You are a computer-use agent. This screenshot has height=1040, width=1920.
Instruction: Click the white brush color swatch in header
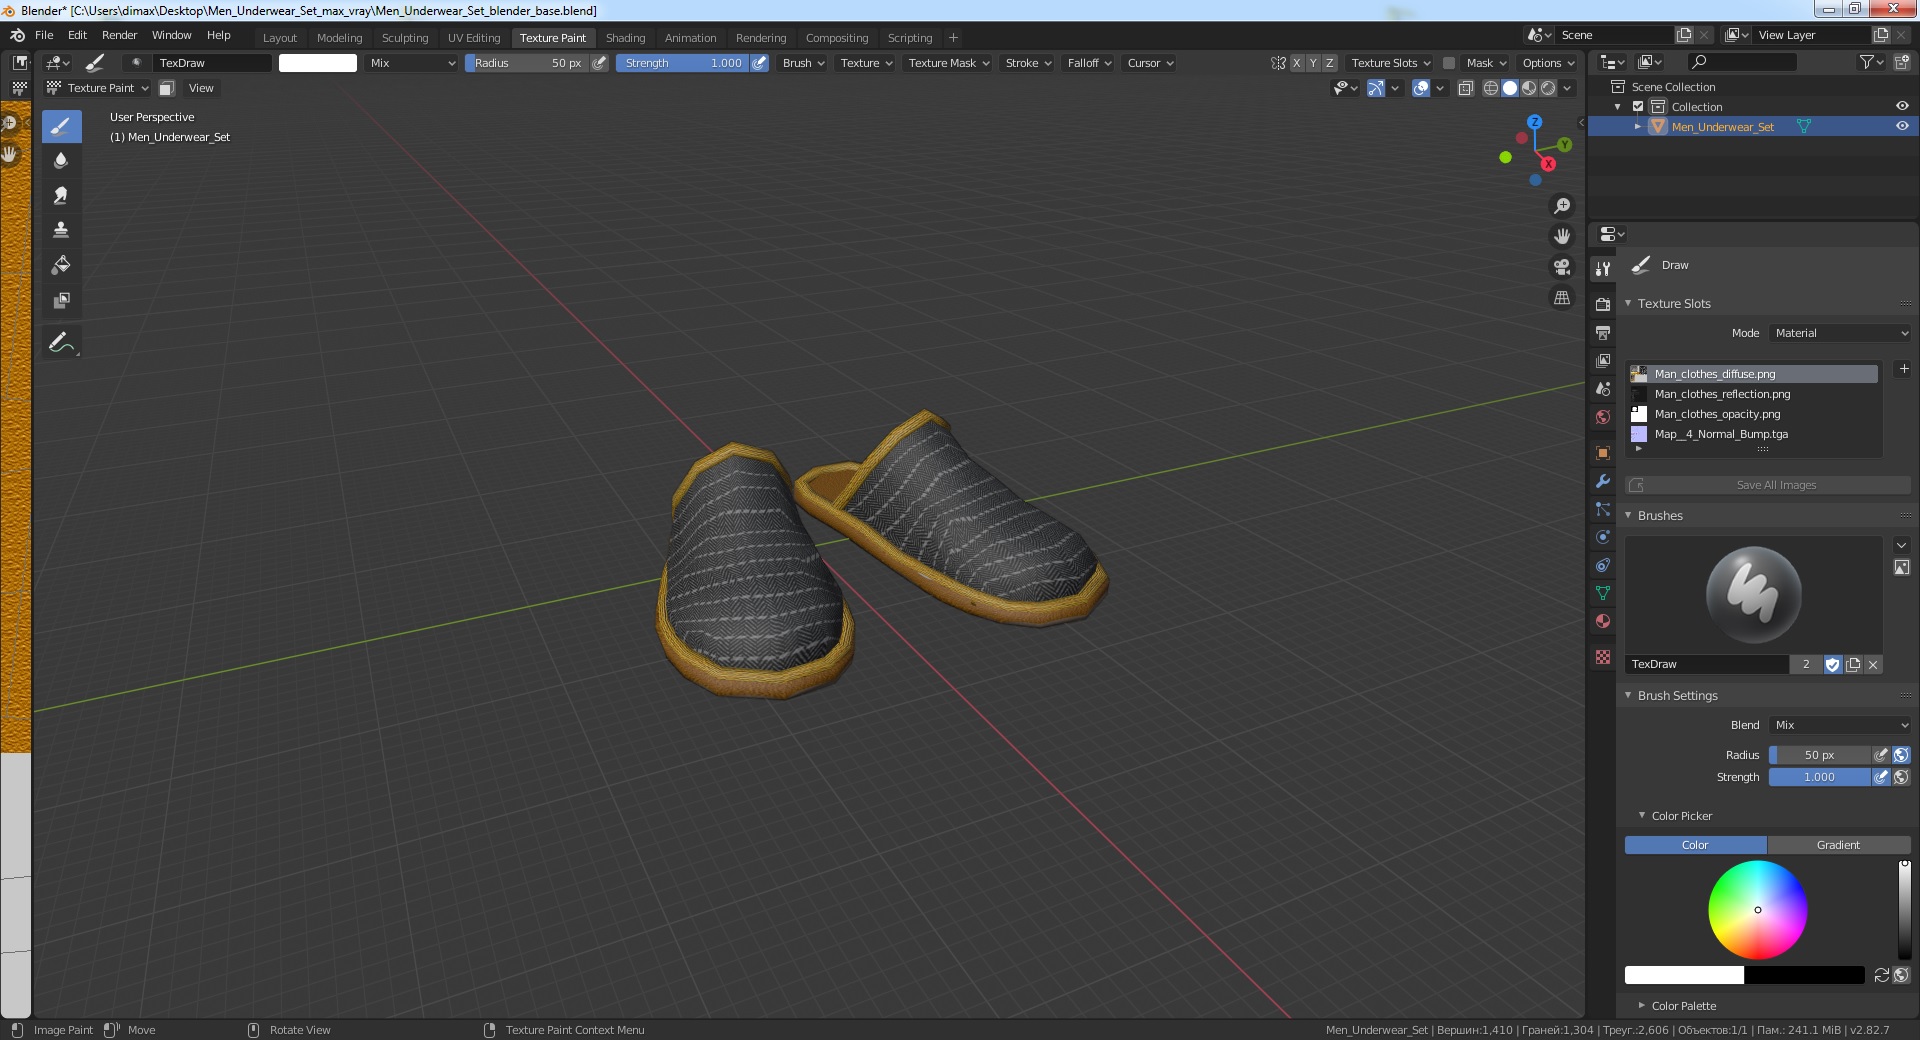(317, 63)
